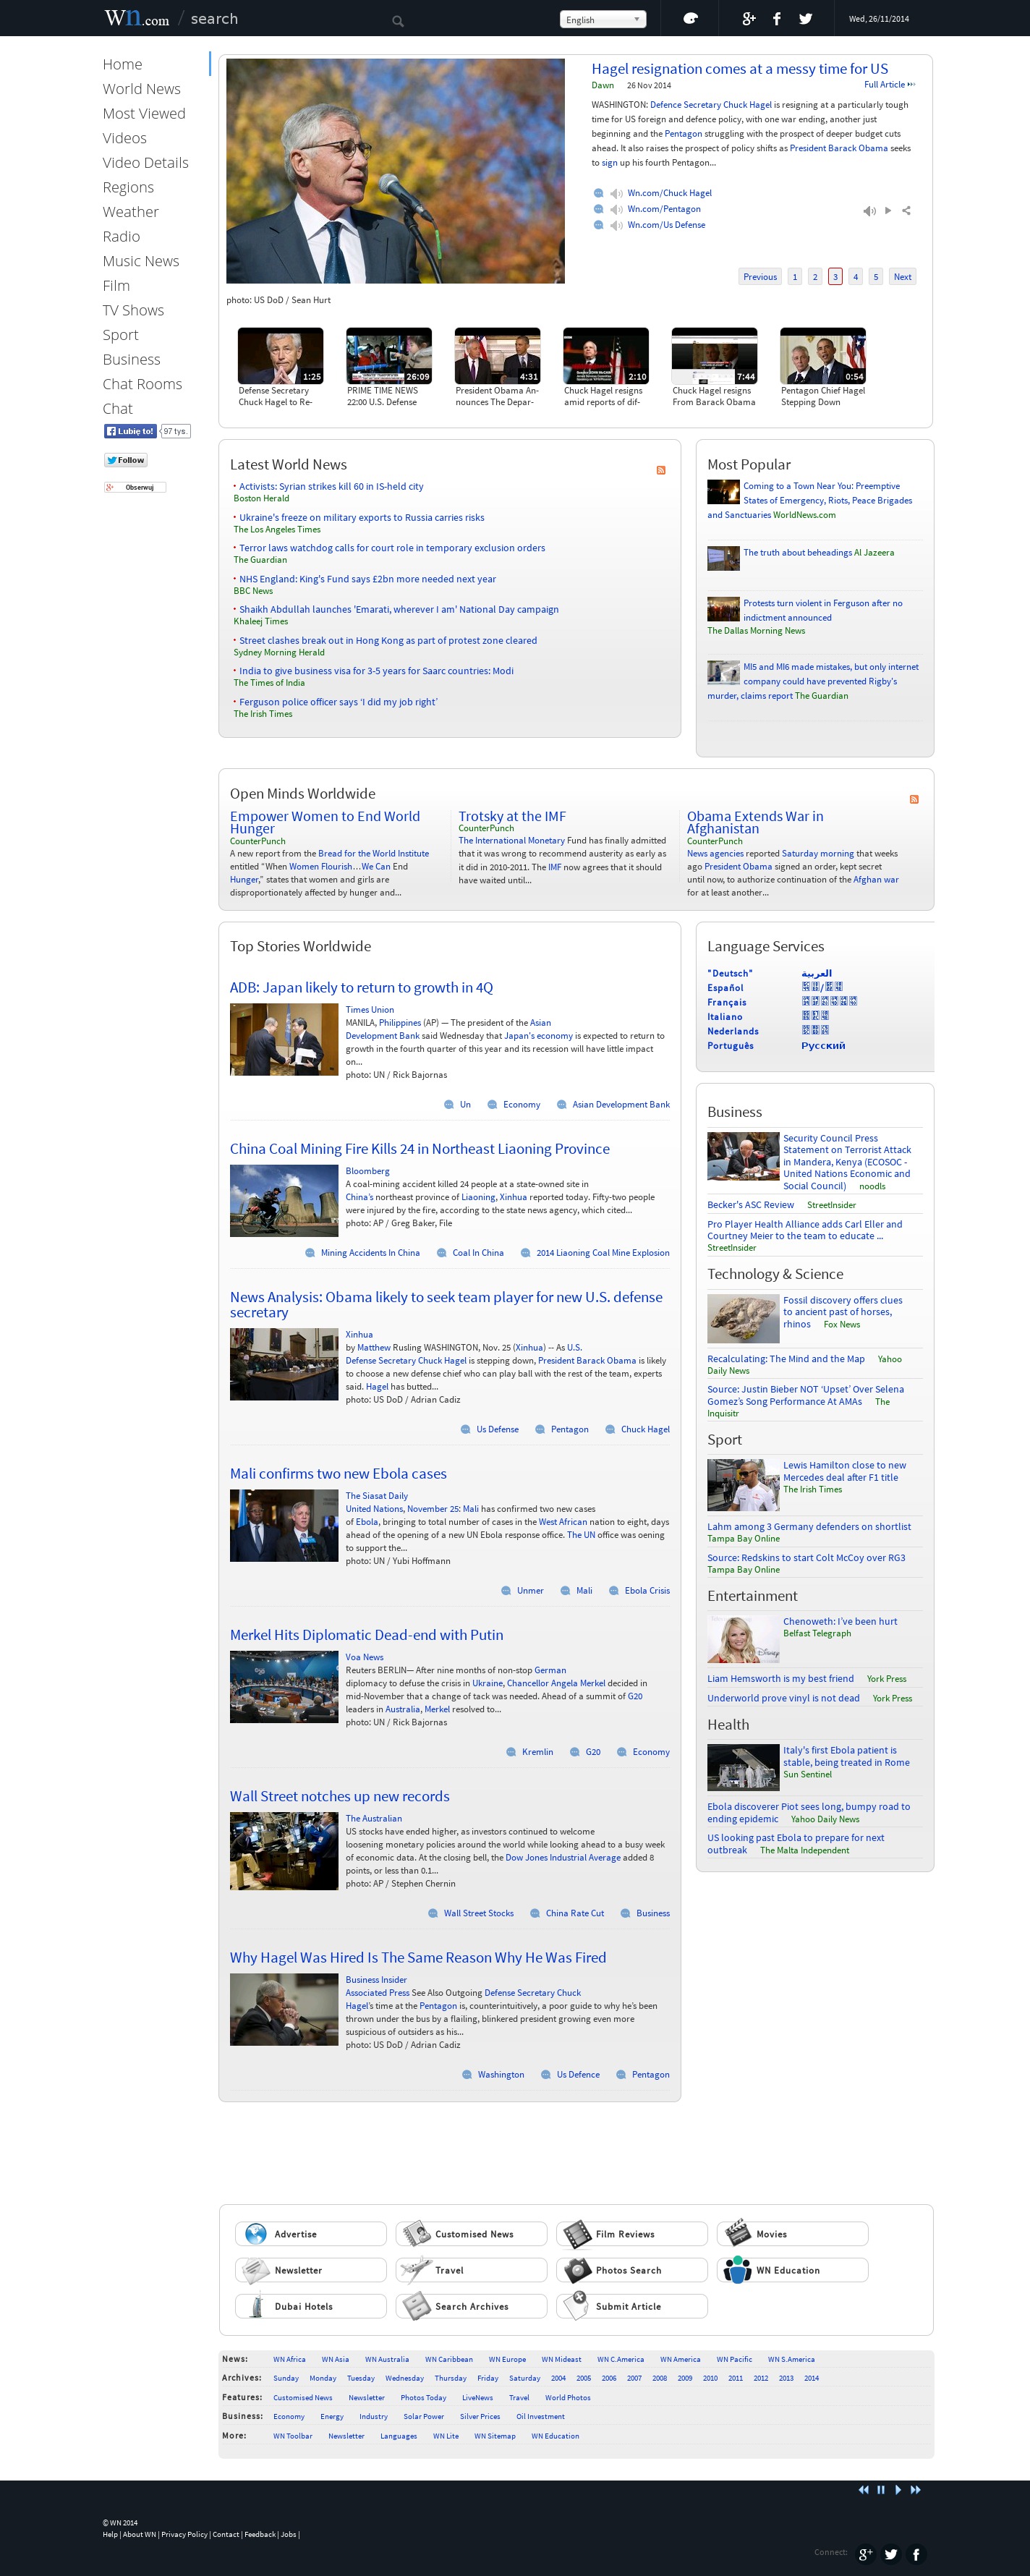
Task: Play the Hagel article audio
Action: 887,211
